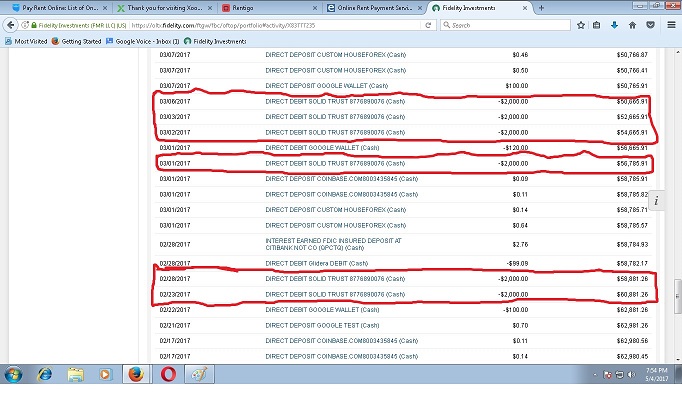Screen dimensions: 682x402
Task: Open the Pocket icon in the toolbar
Action: [650, 25]
